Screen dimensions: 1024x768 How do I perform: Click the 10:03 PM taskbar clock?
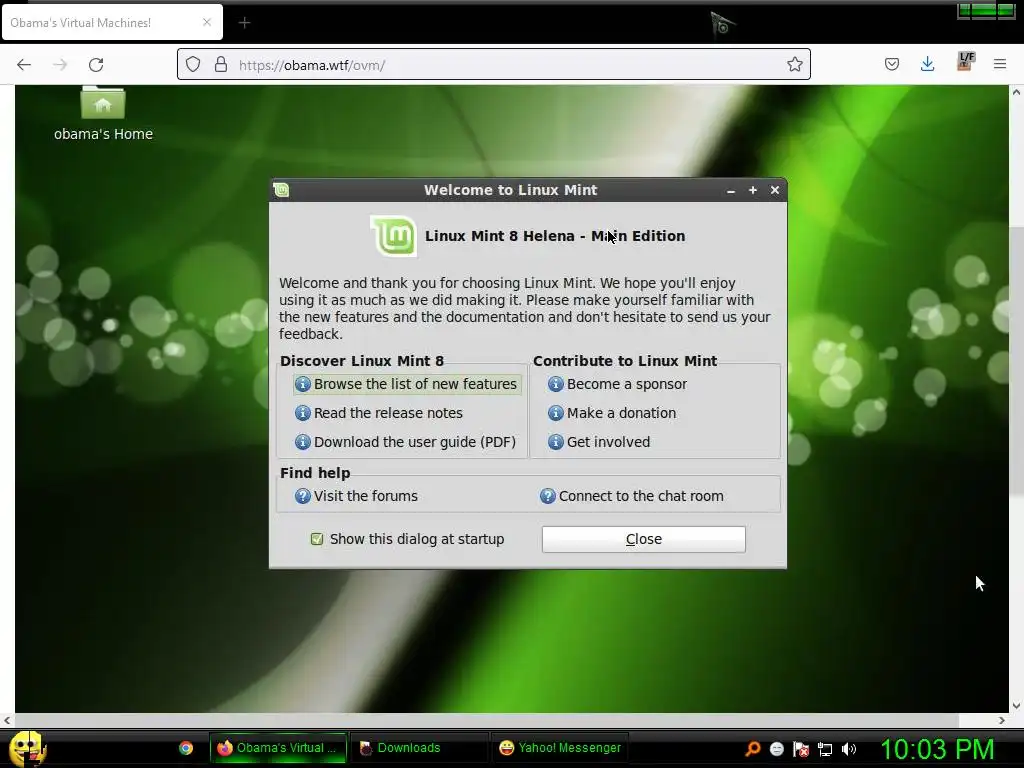(937, 749)
